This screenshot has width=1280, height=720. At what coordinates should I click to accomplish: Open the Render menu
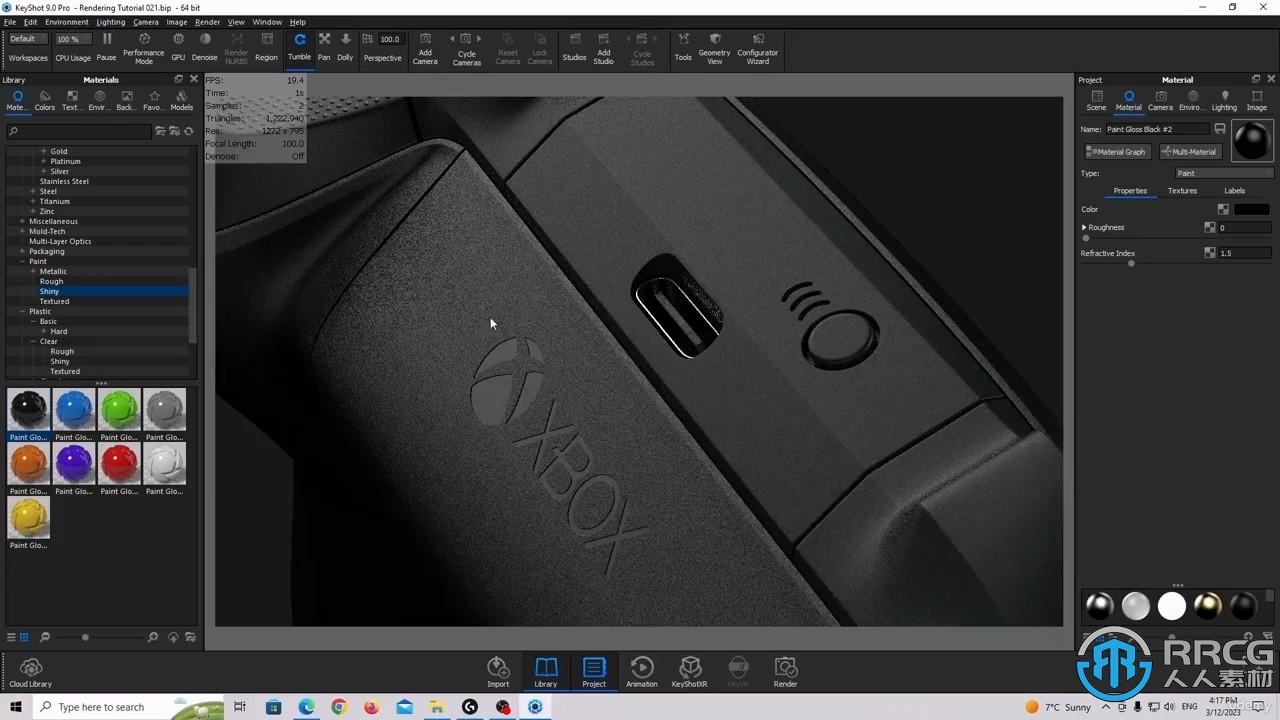click(x=208, y=22)
